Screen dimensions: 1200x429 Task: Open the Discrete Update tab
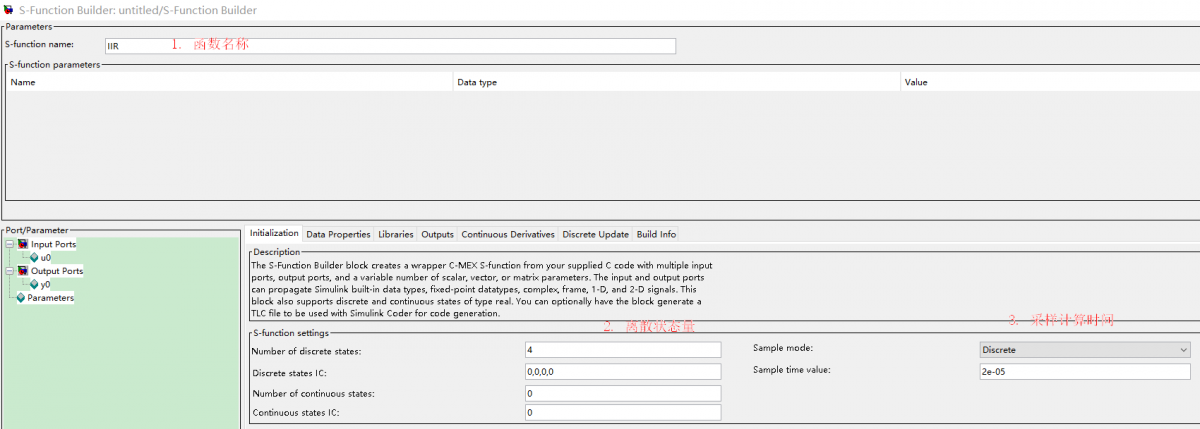click(596, 235)
